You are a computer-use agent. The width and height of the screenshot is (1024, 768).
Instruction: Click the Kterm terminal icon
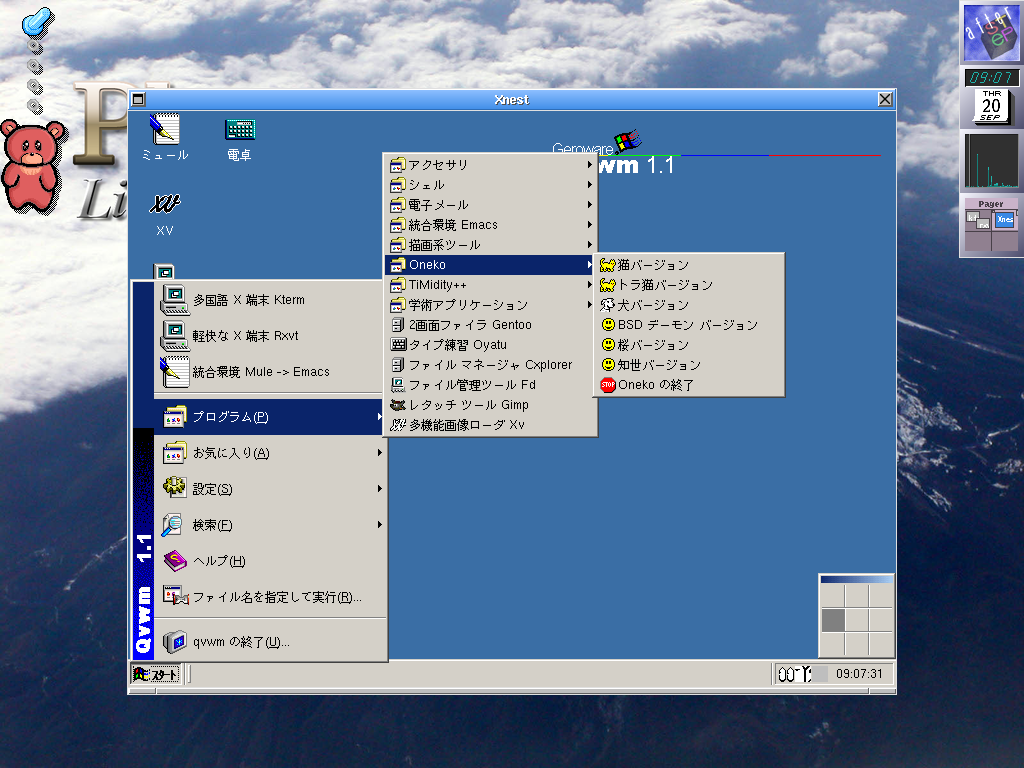point(174,300)
